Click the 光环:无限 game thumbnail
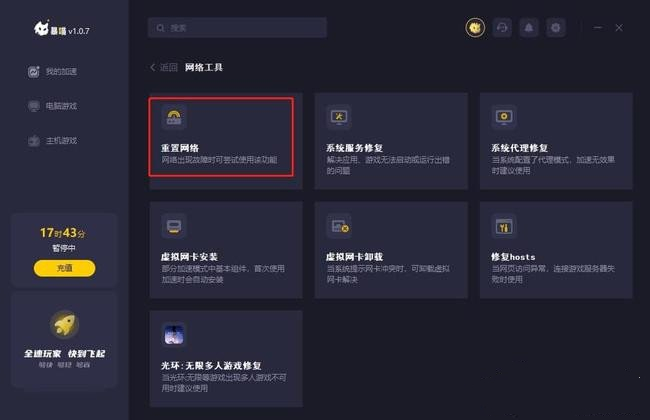 174,335
